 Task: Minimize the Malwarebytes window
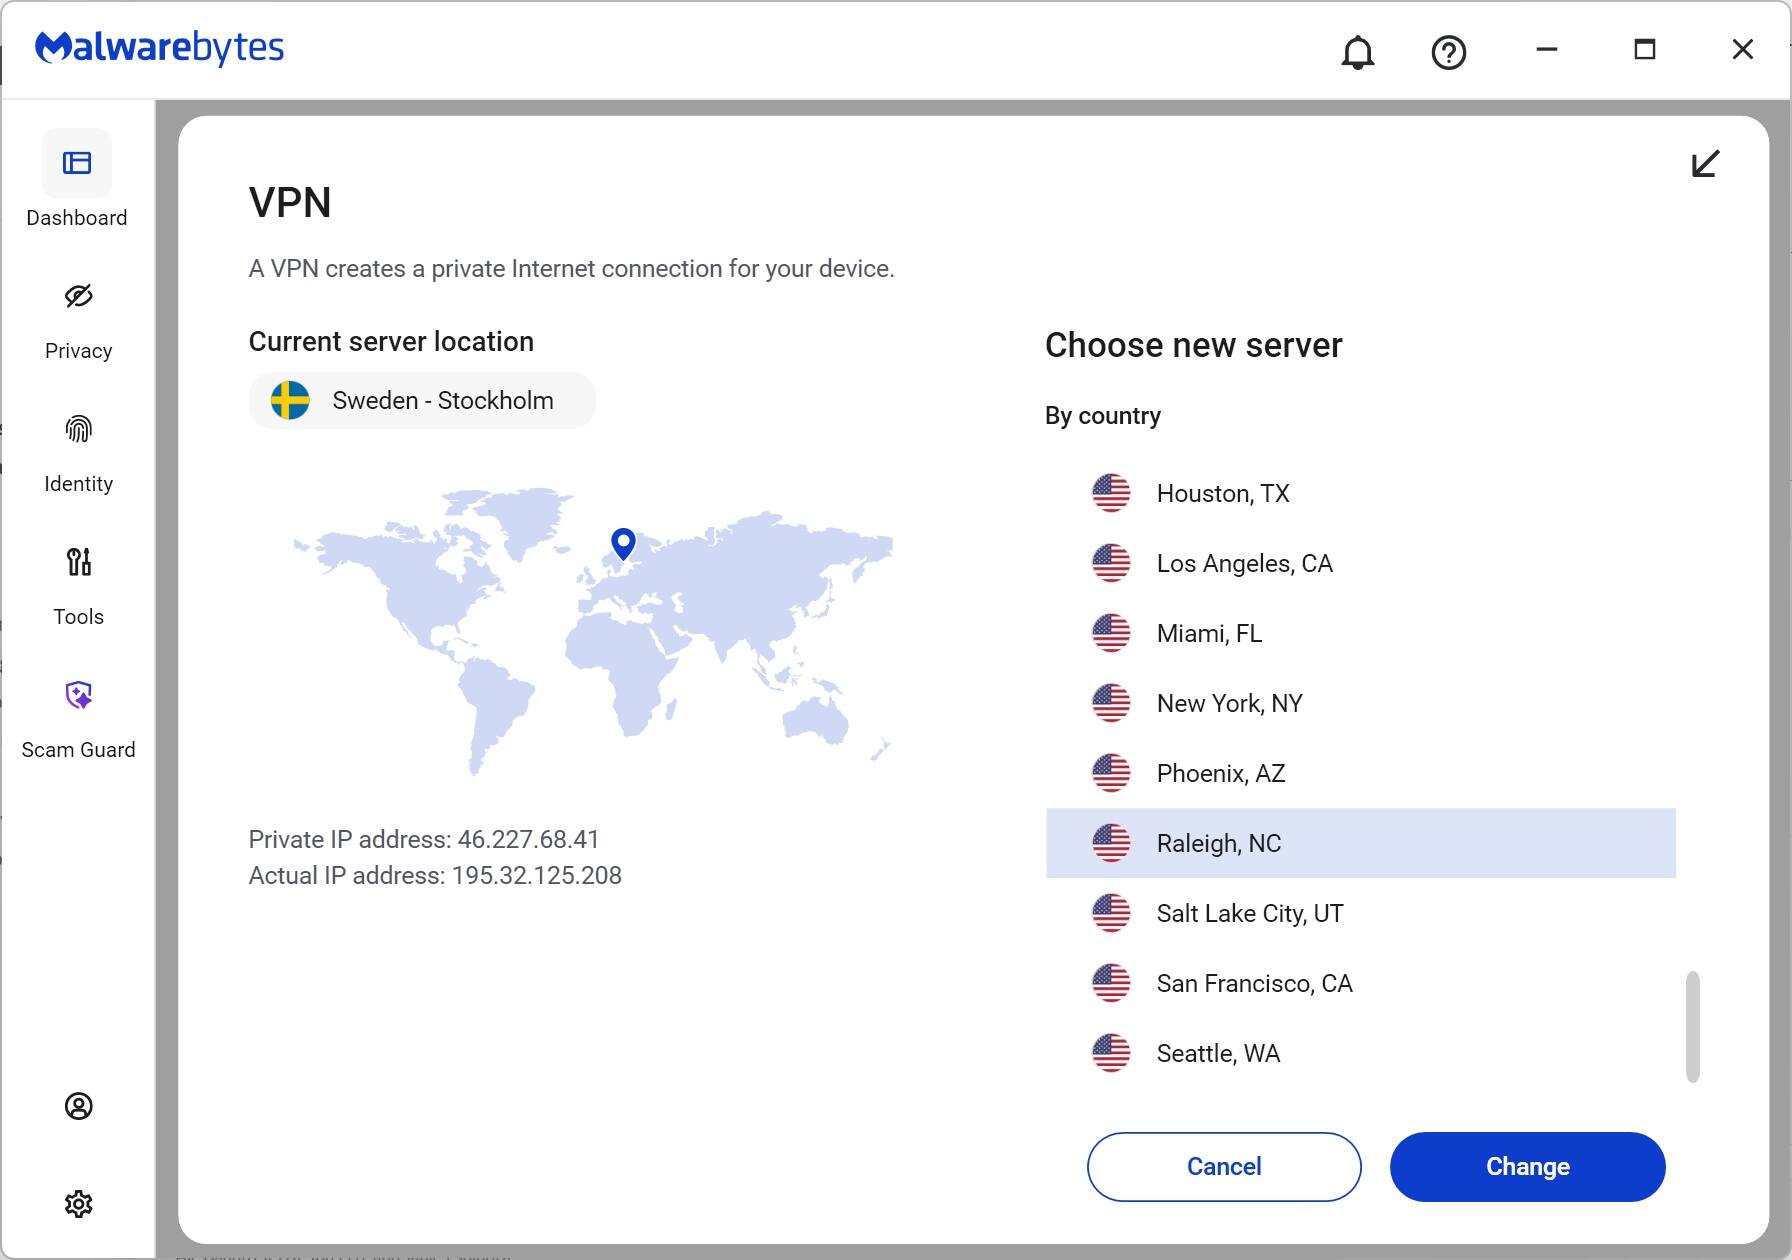click(1547, 49)
